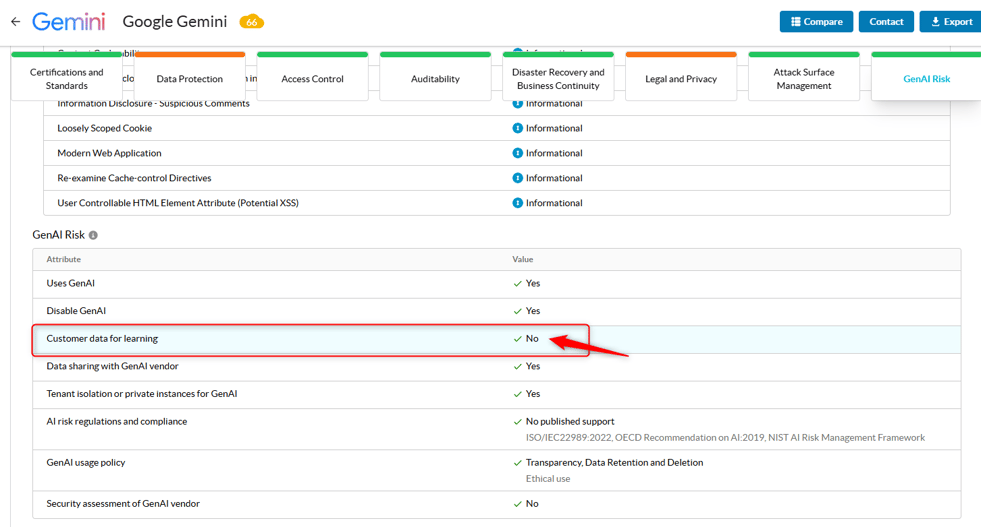Click AI risk regulations and compliance label
This screenshot has height=527, width=981.
(x=117, y=422)
